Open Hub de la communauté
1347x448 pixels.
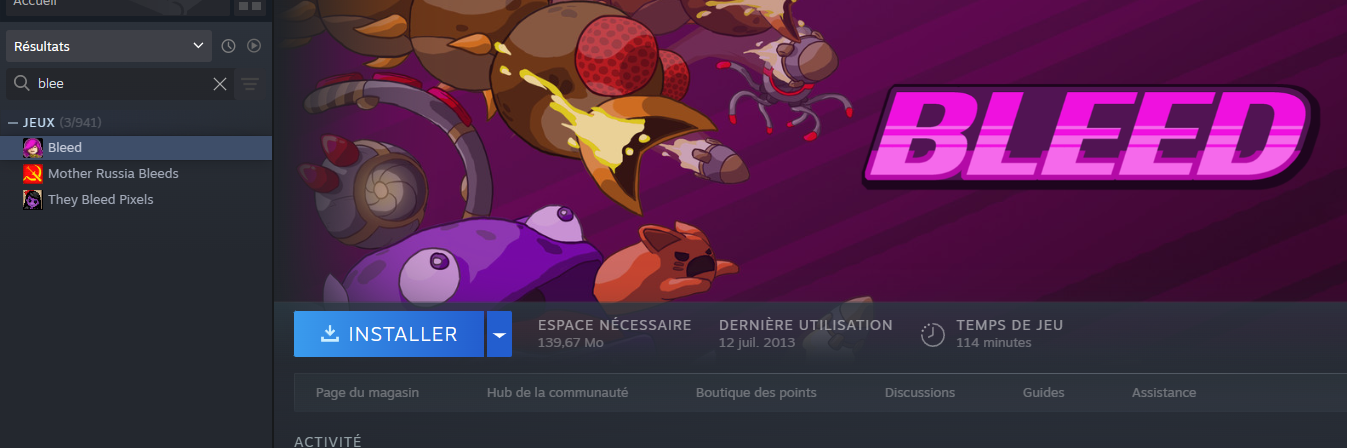[x=557, y=393]
